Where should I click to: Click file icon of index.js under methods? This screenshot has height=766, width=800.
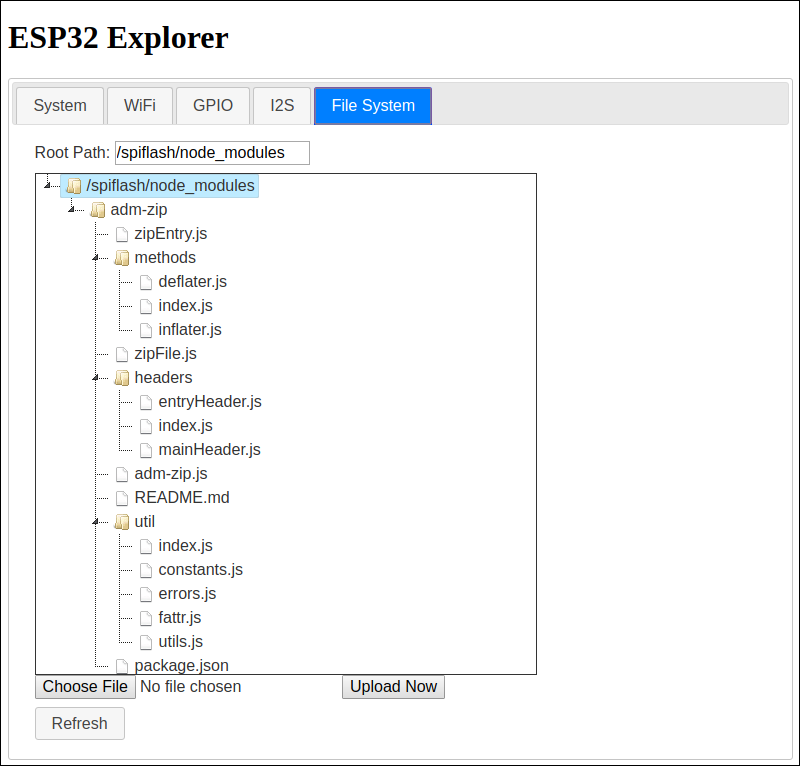point(146,306)
